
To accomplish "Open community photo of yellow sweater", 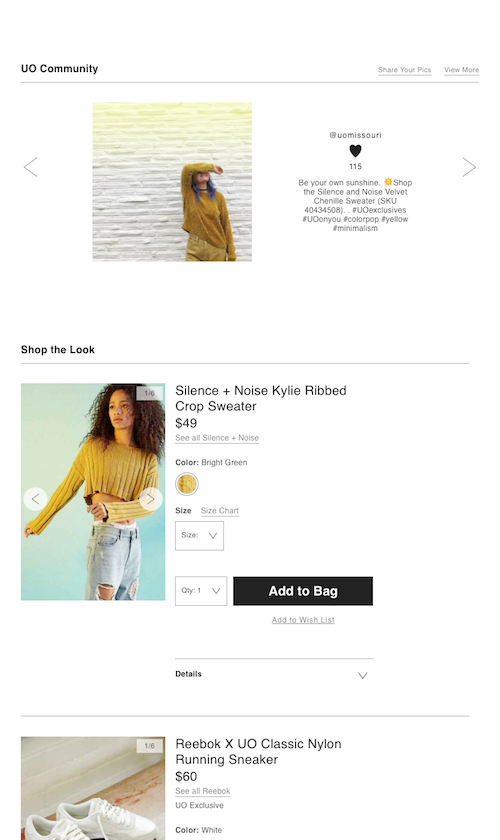I will [x=172, y=182].
